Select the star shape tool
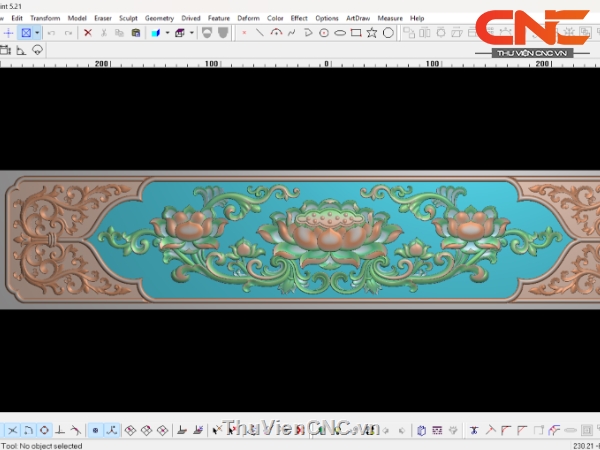 pyautogui.click(x=372, y=33)
